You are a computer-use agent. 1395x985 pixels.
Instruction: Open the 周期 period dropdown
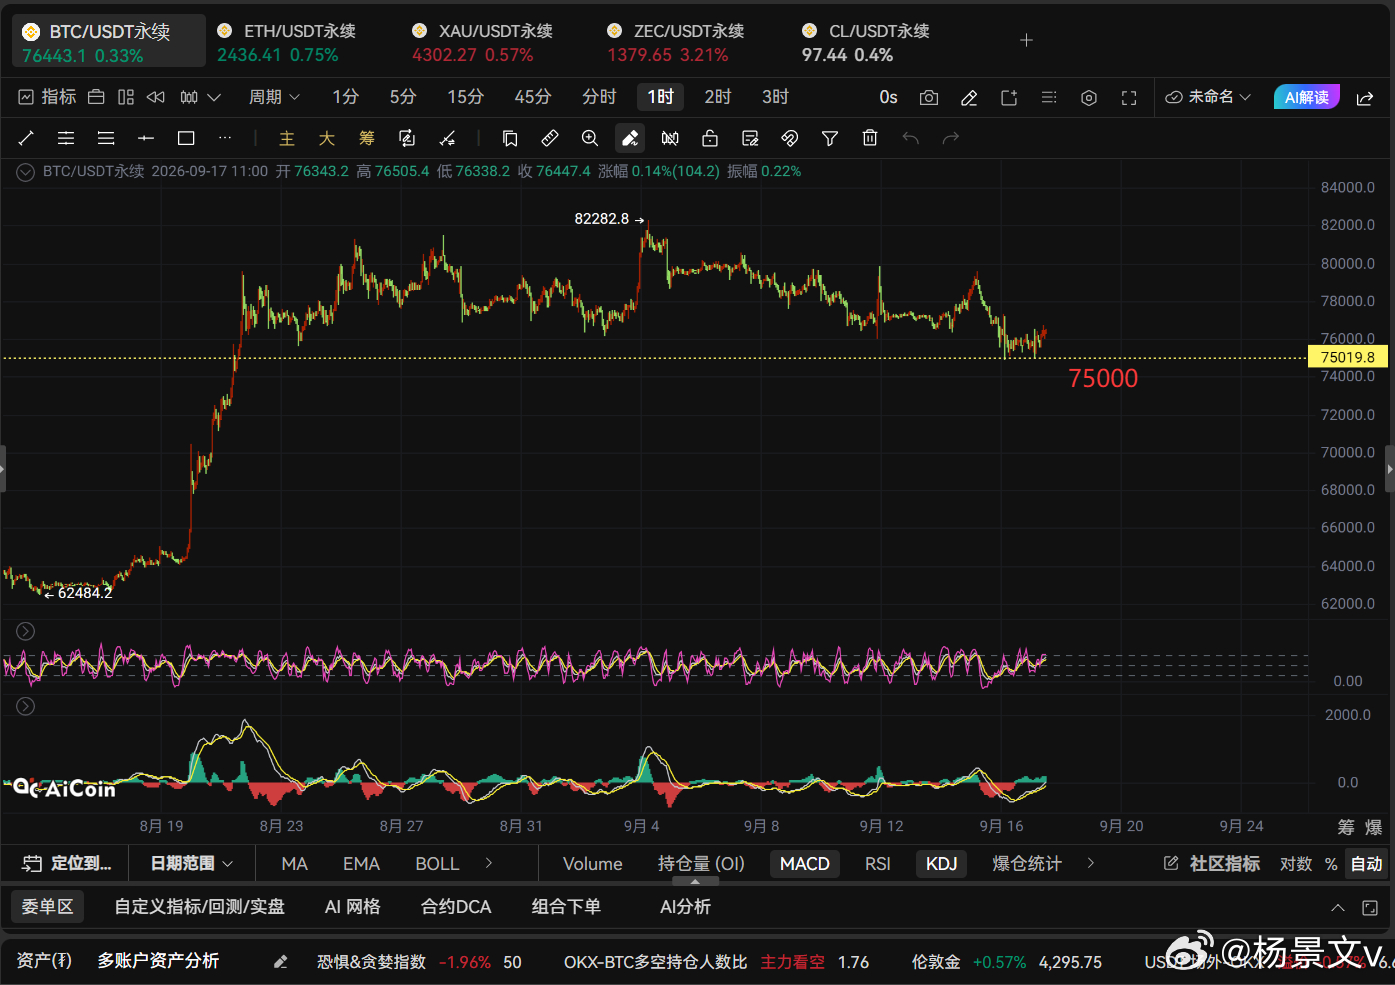pos(274,97)
